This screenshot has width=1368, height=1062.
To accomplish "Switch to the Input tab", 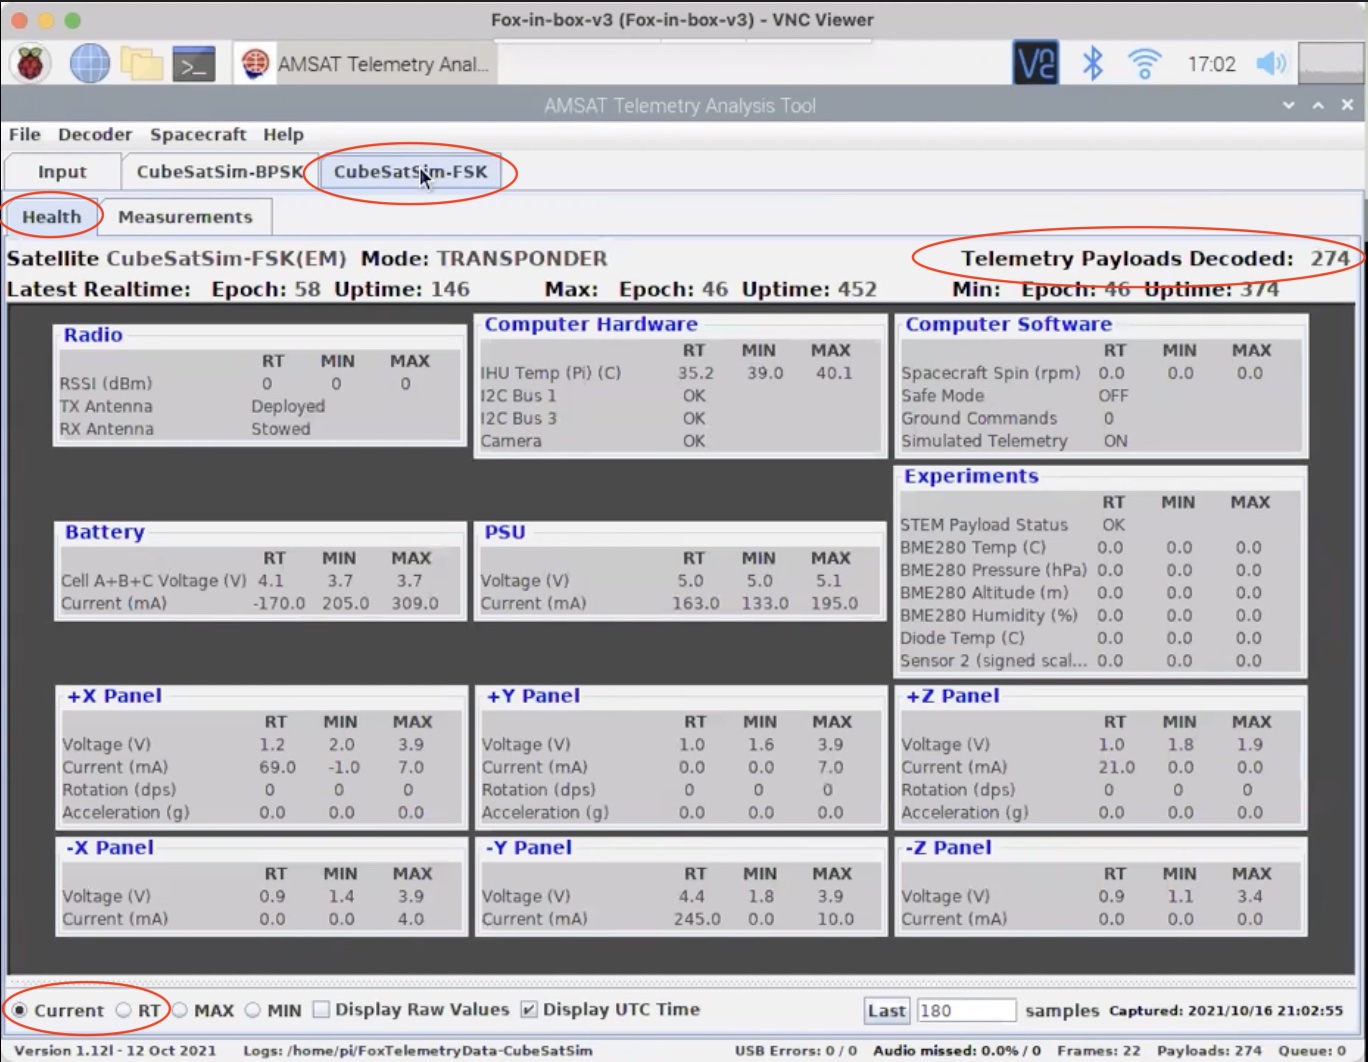I will click(x=62, y=172).
